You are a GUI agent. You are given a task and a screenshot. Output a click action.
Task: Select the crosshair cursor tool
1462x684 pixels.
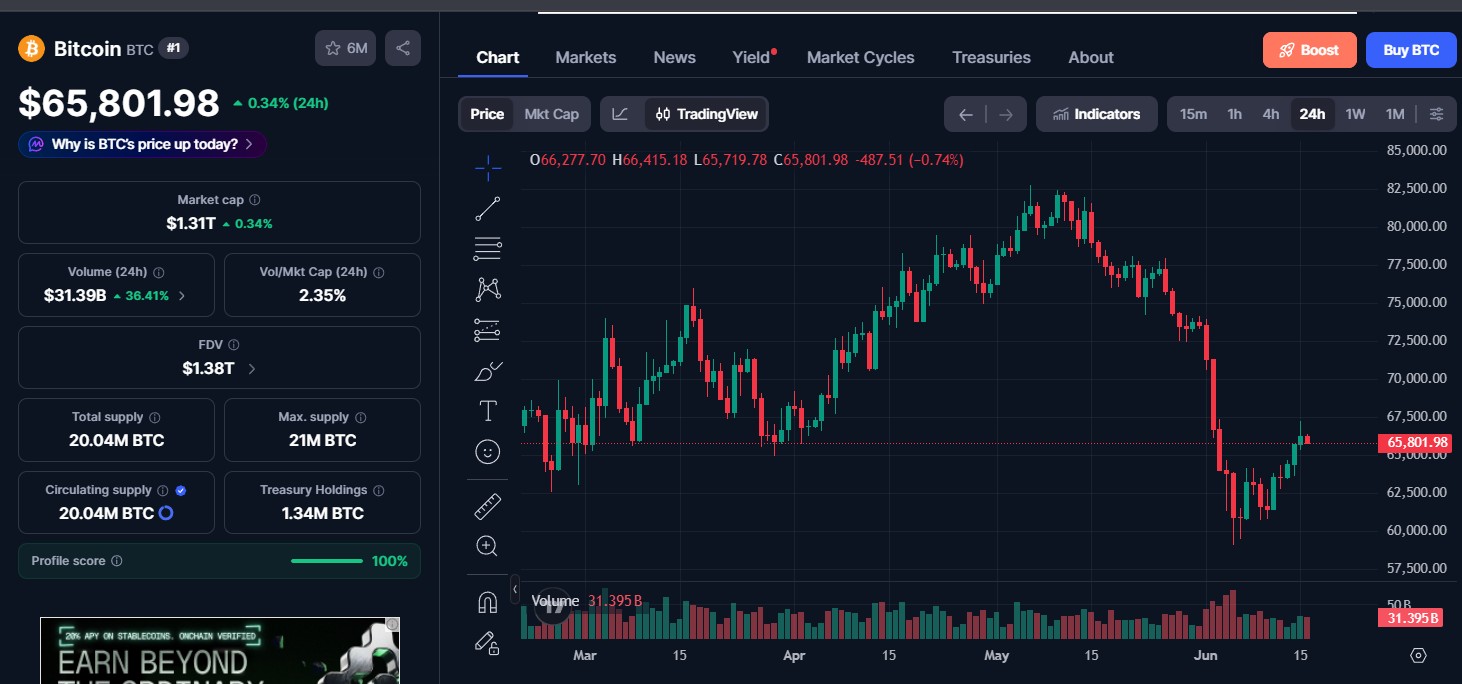tap(488, 168)
